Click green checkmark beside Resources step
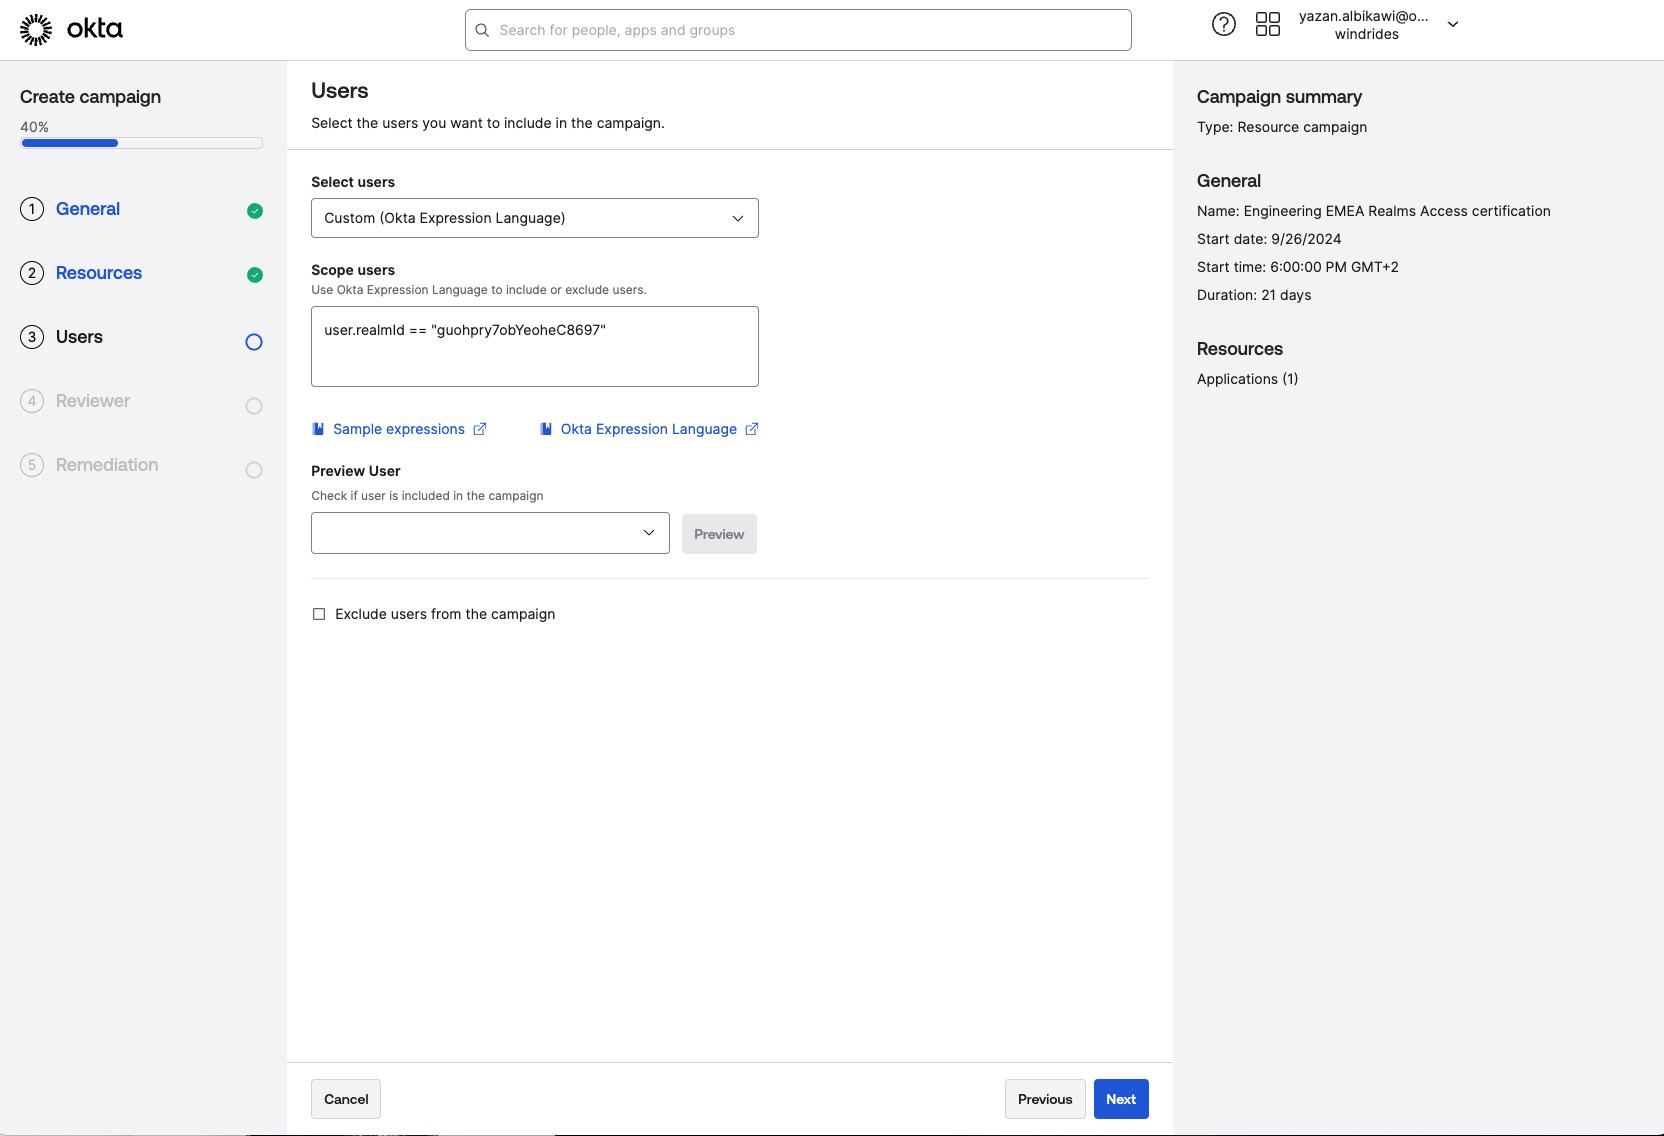The image size is (1664, 1136). click(x=255, y=275)
